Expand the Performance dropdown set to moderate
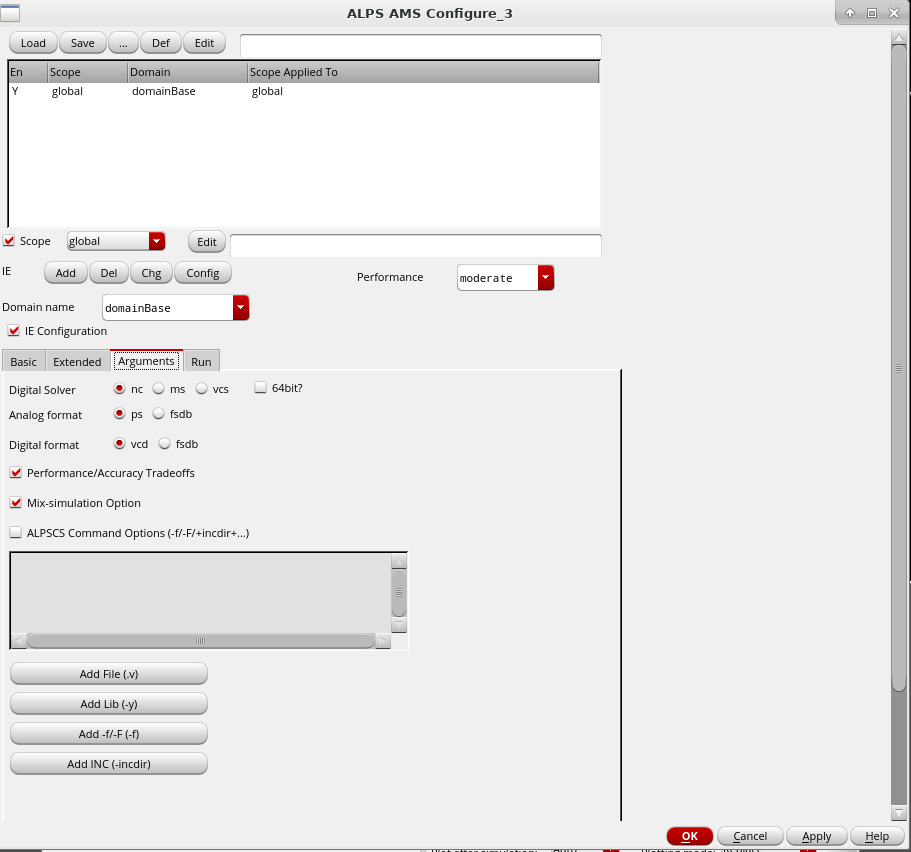Viewport: 911px width, 852px height. point(545,278)
